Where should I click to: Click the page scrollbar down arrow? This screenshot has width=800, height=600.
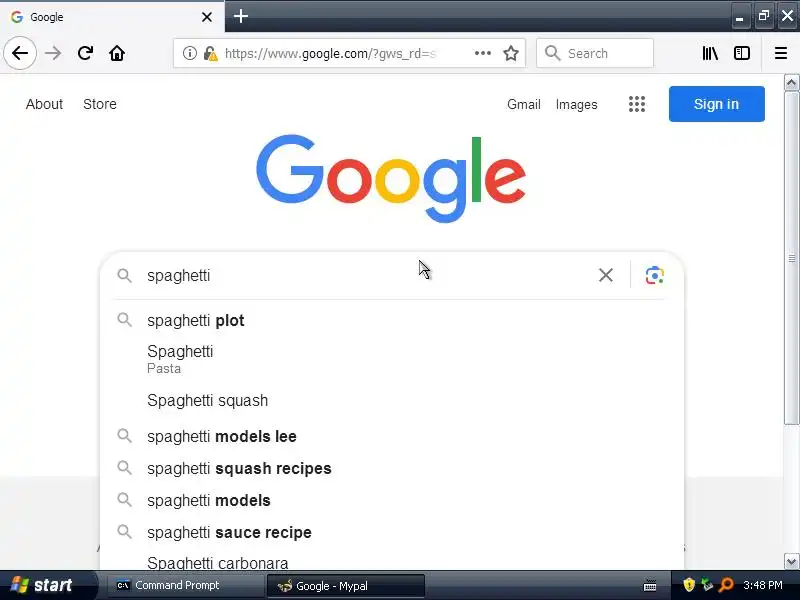791,562
